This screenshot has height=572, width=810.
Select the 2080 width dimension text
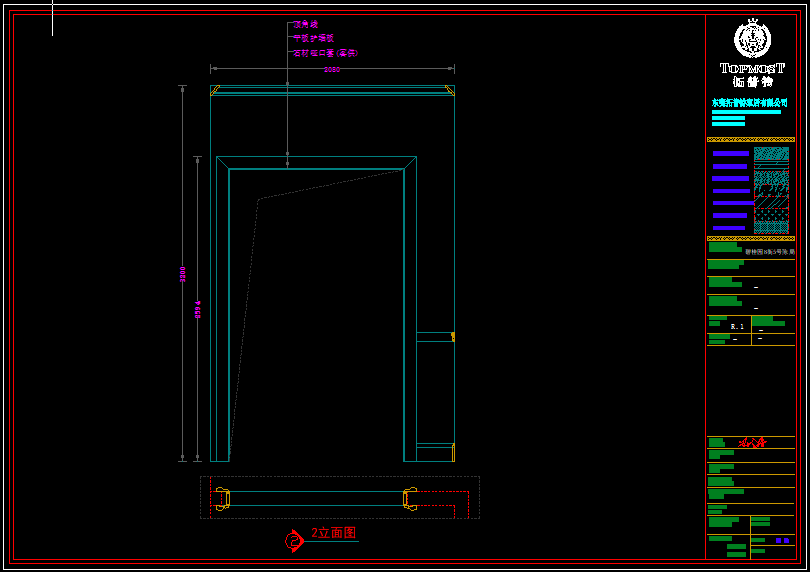[331, 70]
